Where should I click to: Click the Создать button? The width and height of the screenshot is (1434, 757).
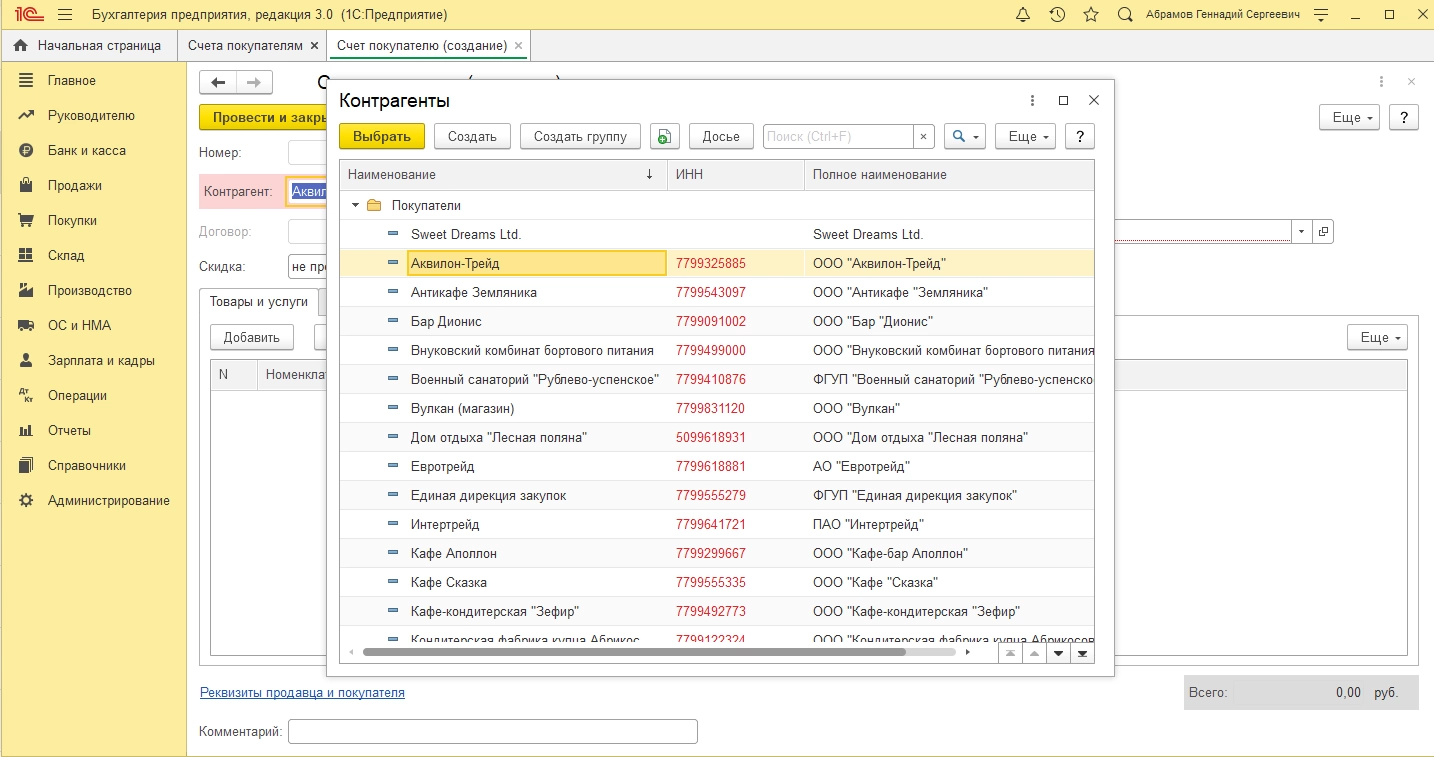(x=473, y=136)
